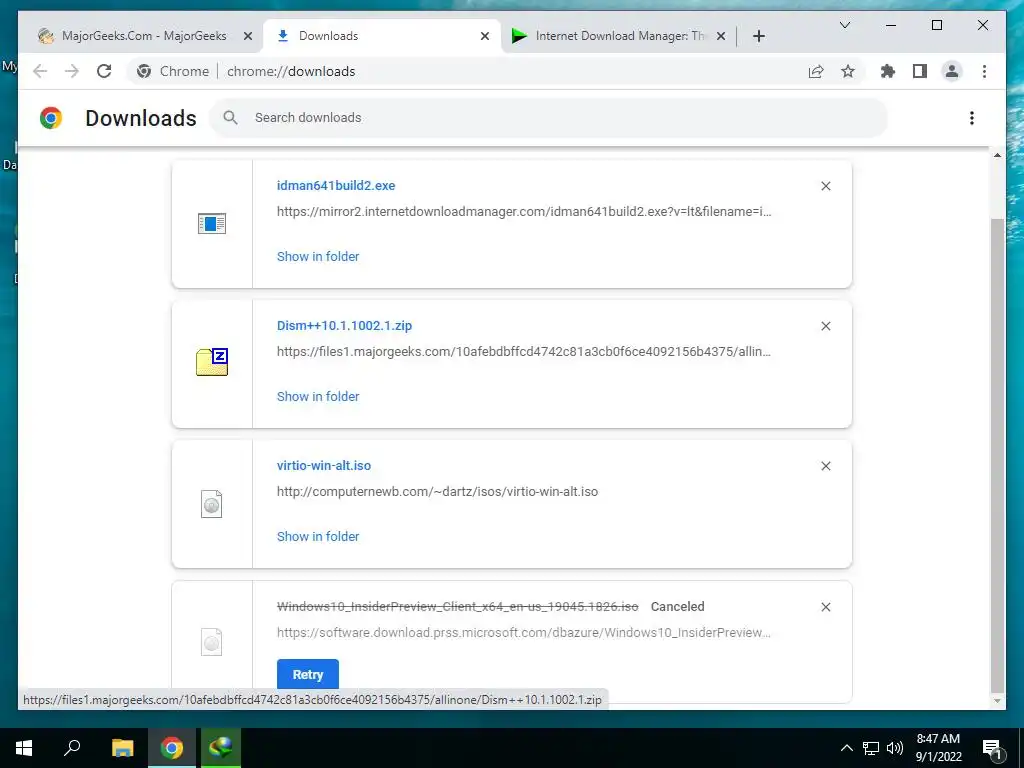Open the tab search chevron

pyautogui.click(x=844, y=25)
